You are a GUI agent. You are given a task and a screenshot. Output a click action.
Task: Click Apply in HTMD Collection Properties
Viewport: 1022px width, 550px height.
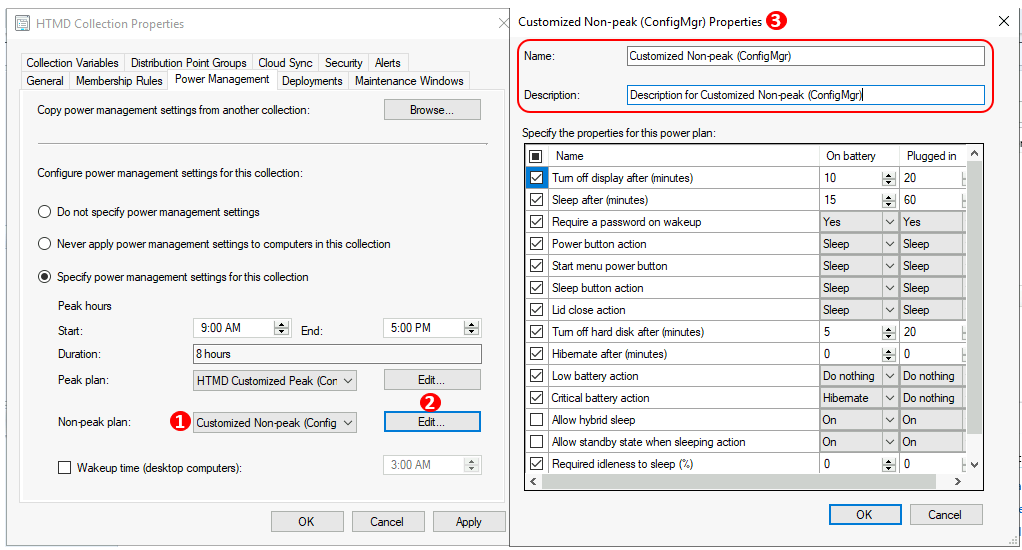468,521
